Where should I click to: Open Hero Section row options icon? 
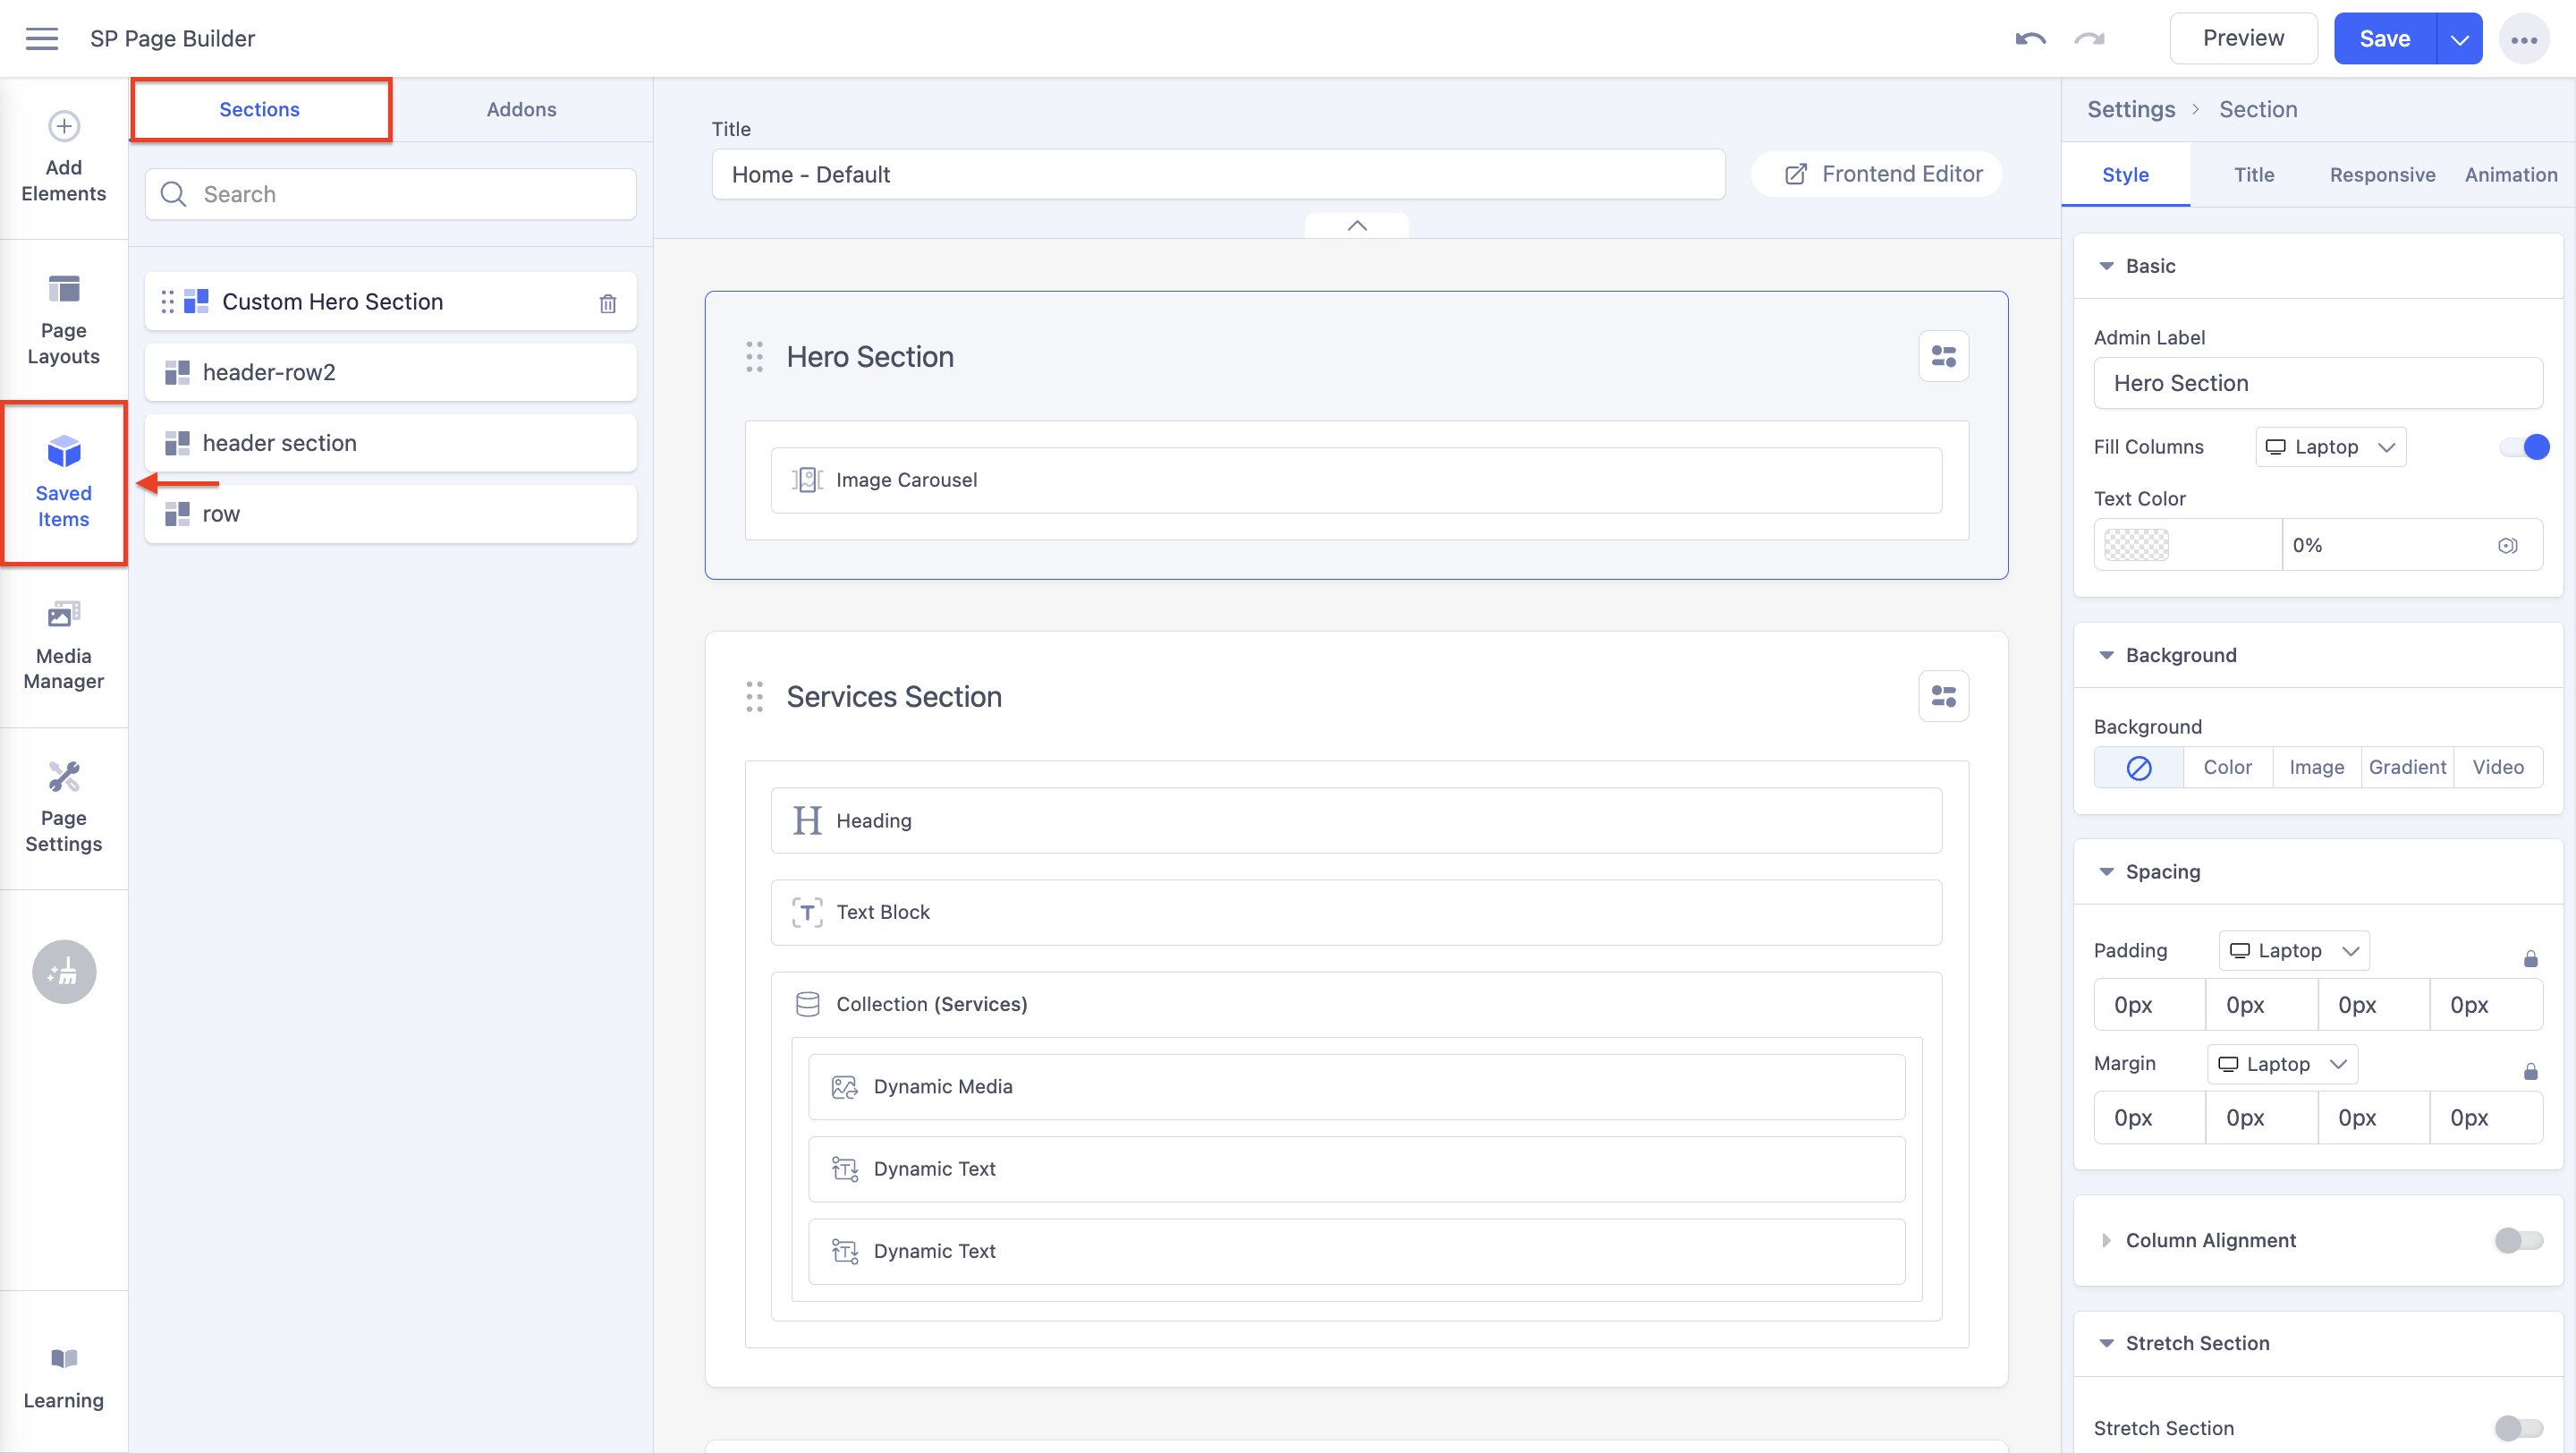[x=1943, y=356]
